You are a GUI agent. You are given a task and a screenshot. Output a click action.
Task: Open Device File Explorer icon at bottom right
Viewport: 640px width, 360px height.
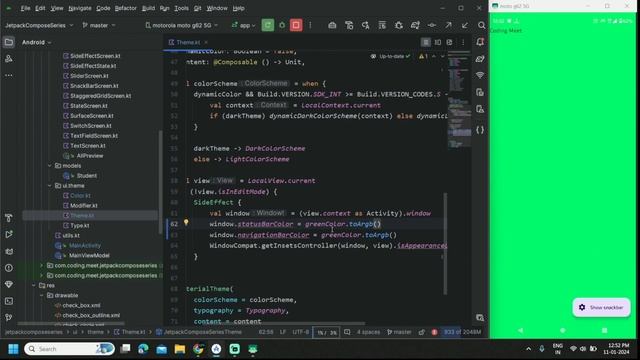[480, 318]
